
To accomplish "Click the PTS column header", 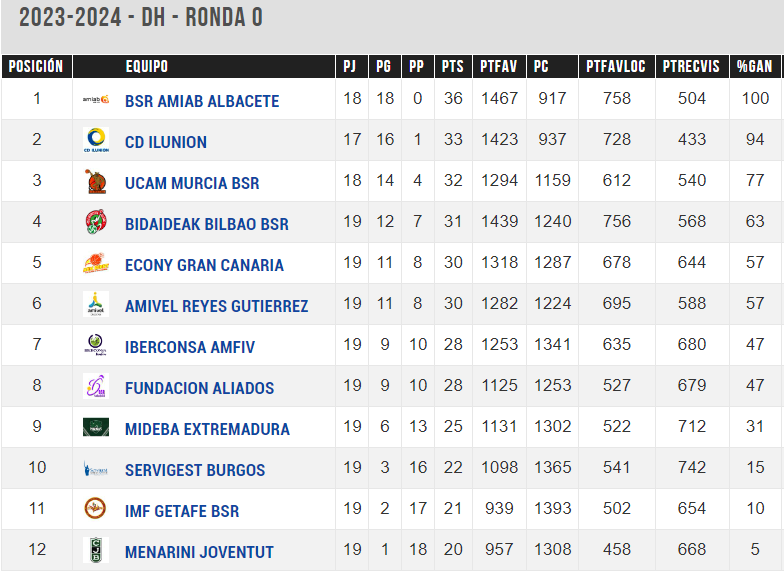I will click(453, 66).
